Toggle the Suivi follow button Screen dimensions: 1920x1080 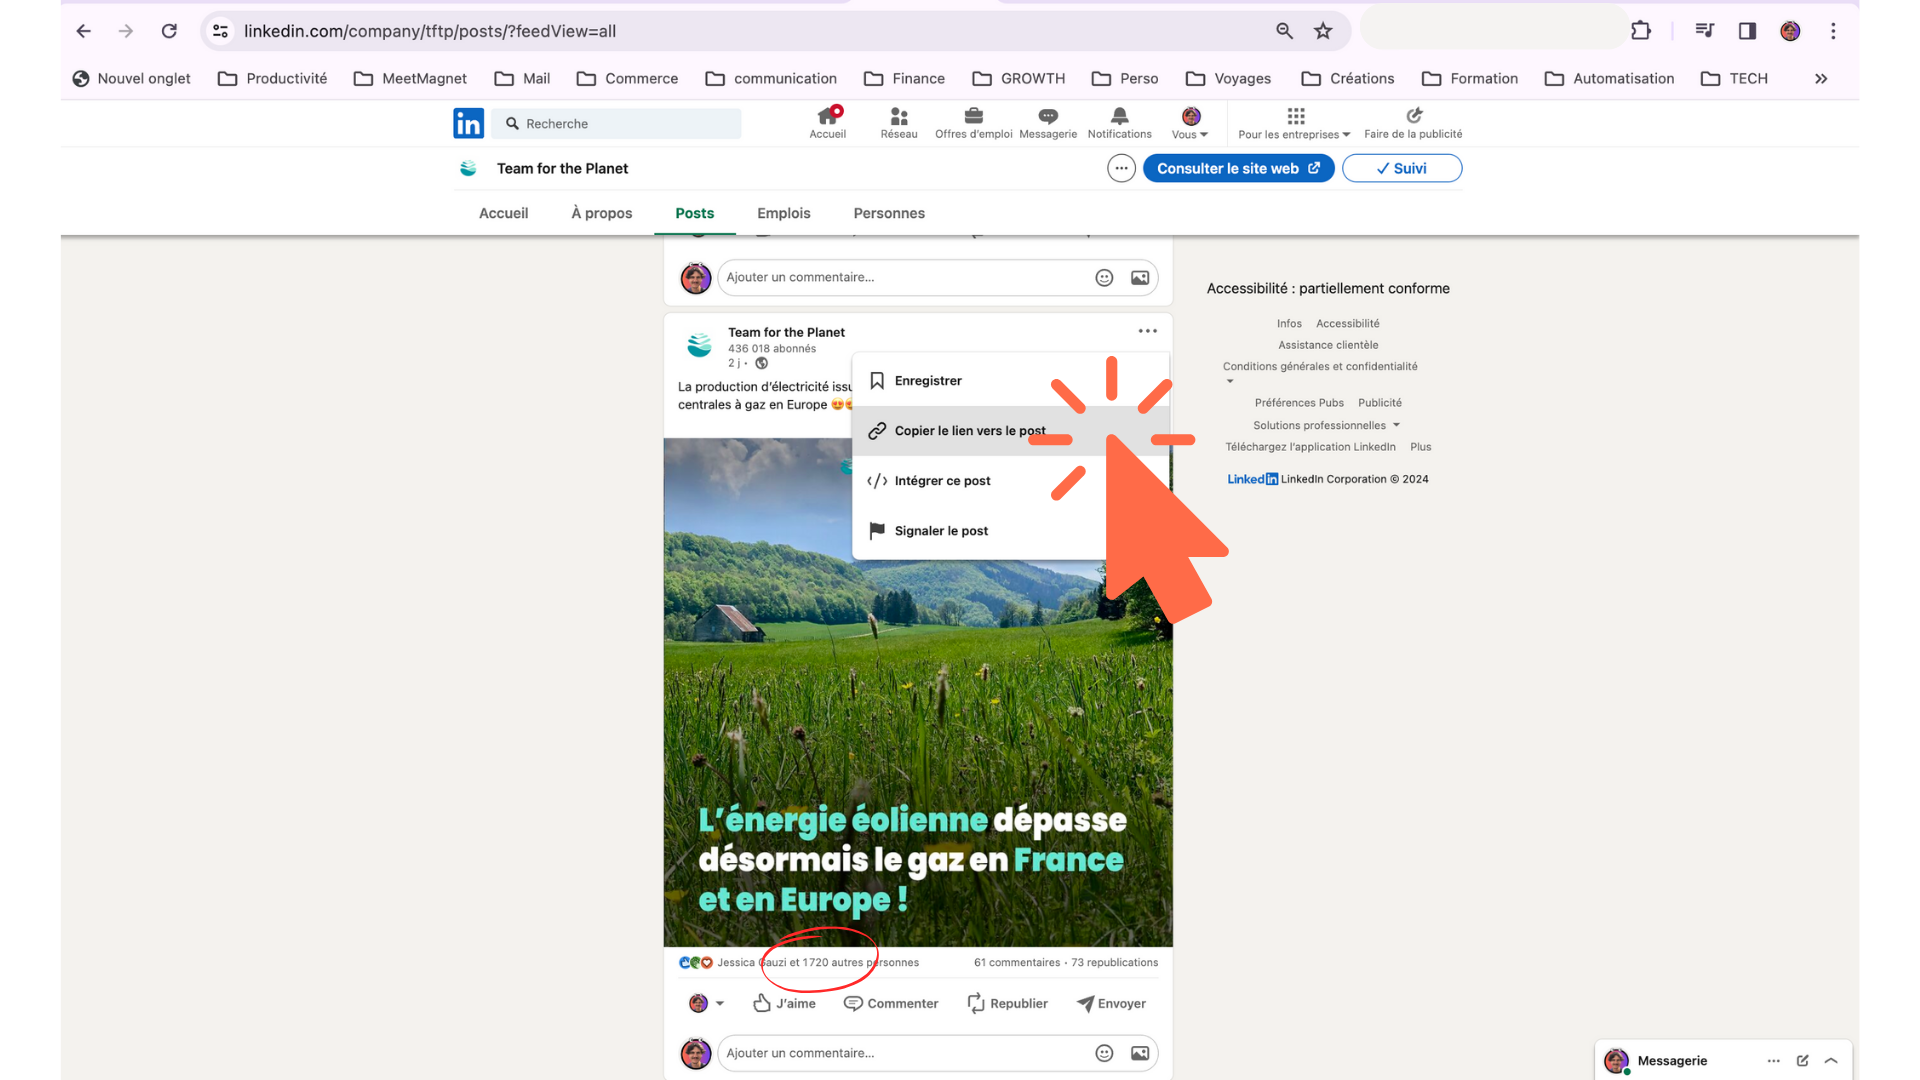click(1400, 167)
